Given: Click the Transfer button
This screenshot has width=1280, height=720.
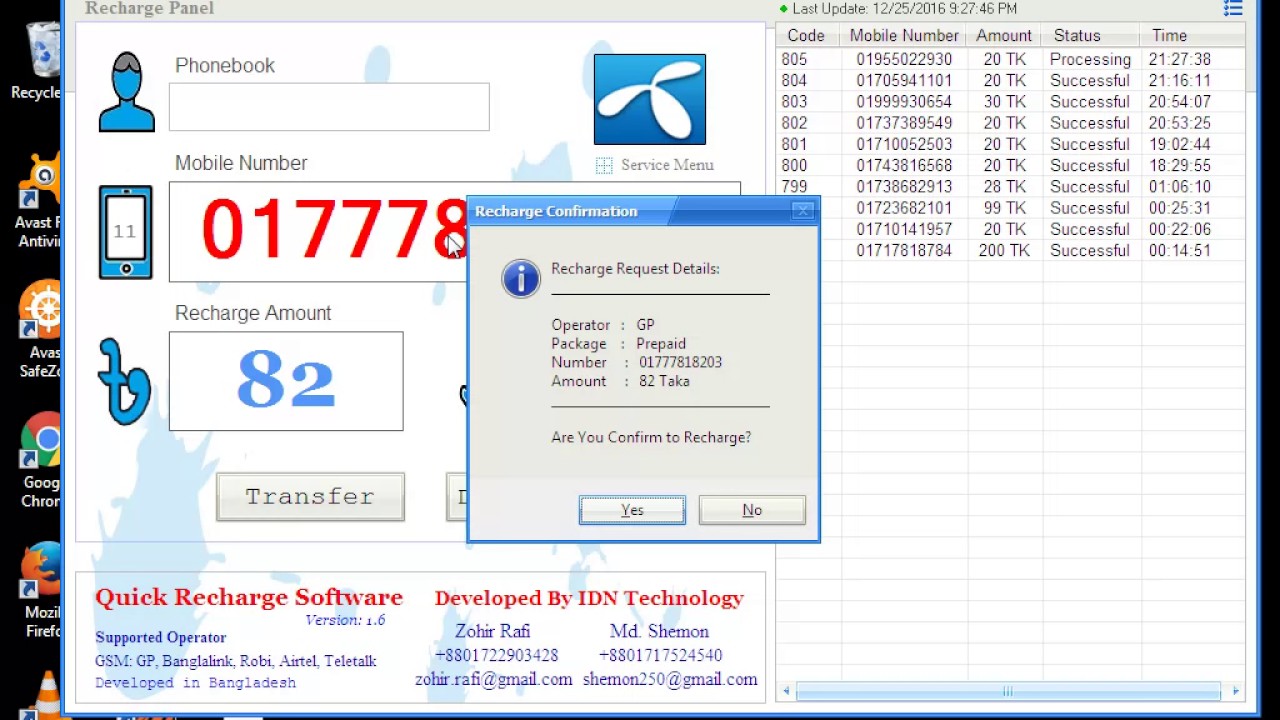Looking at the screenshot, I should 310,497.
